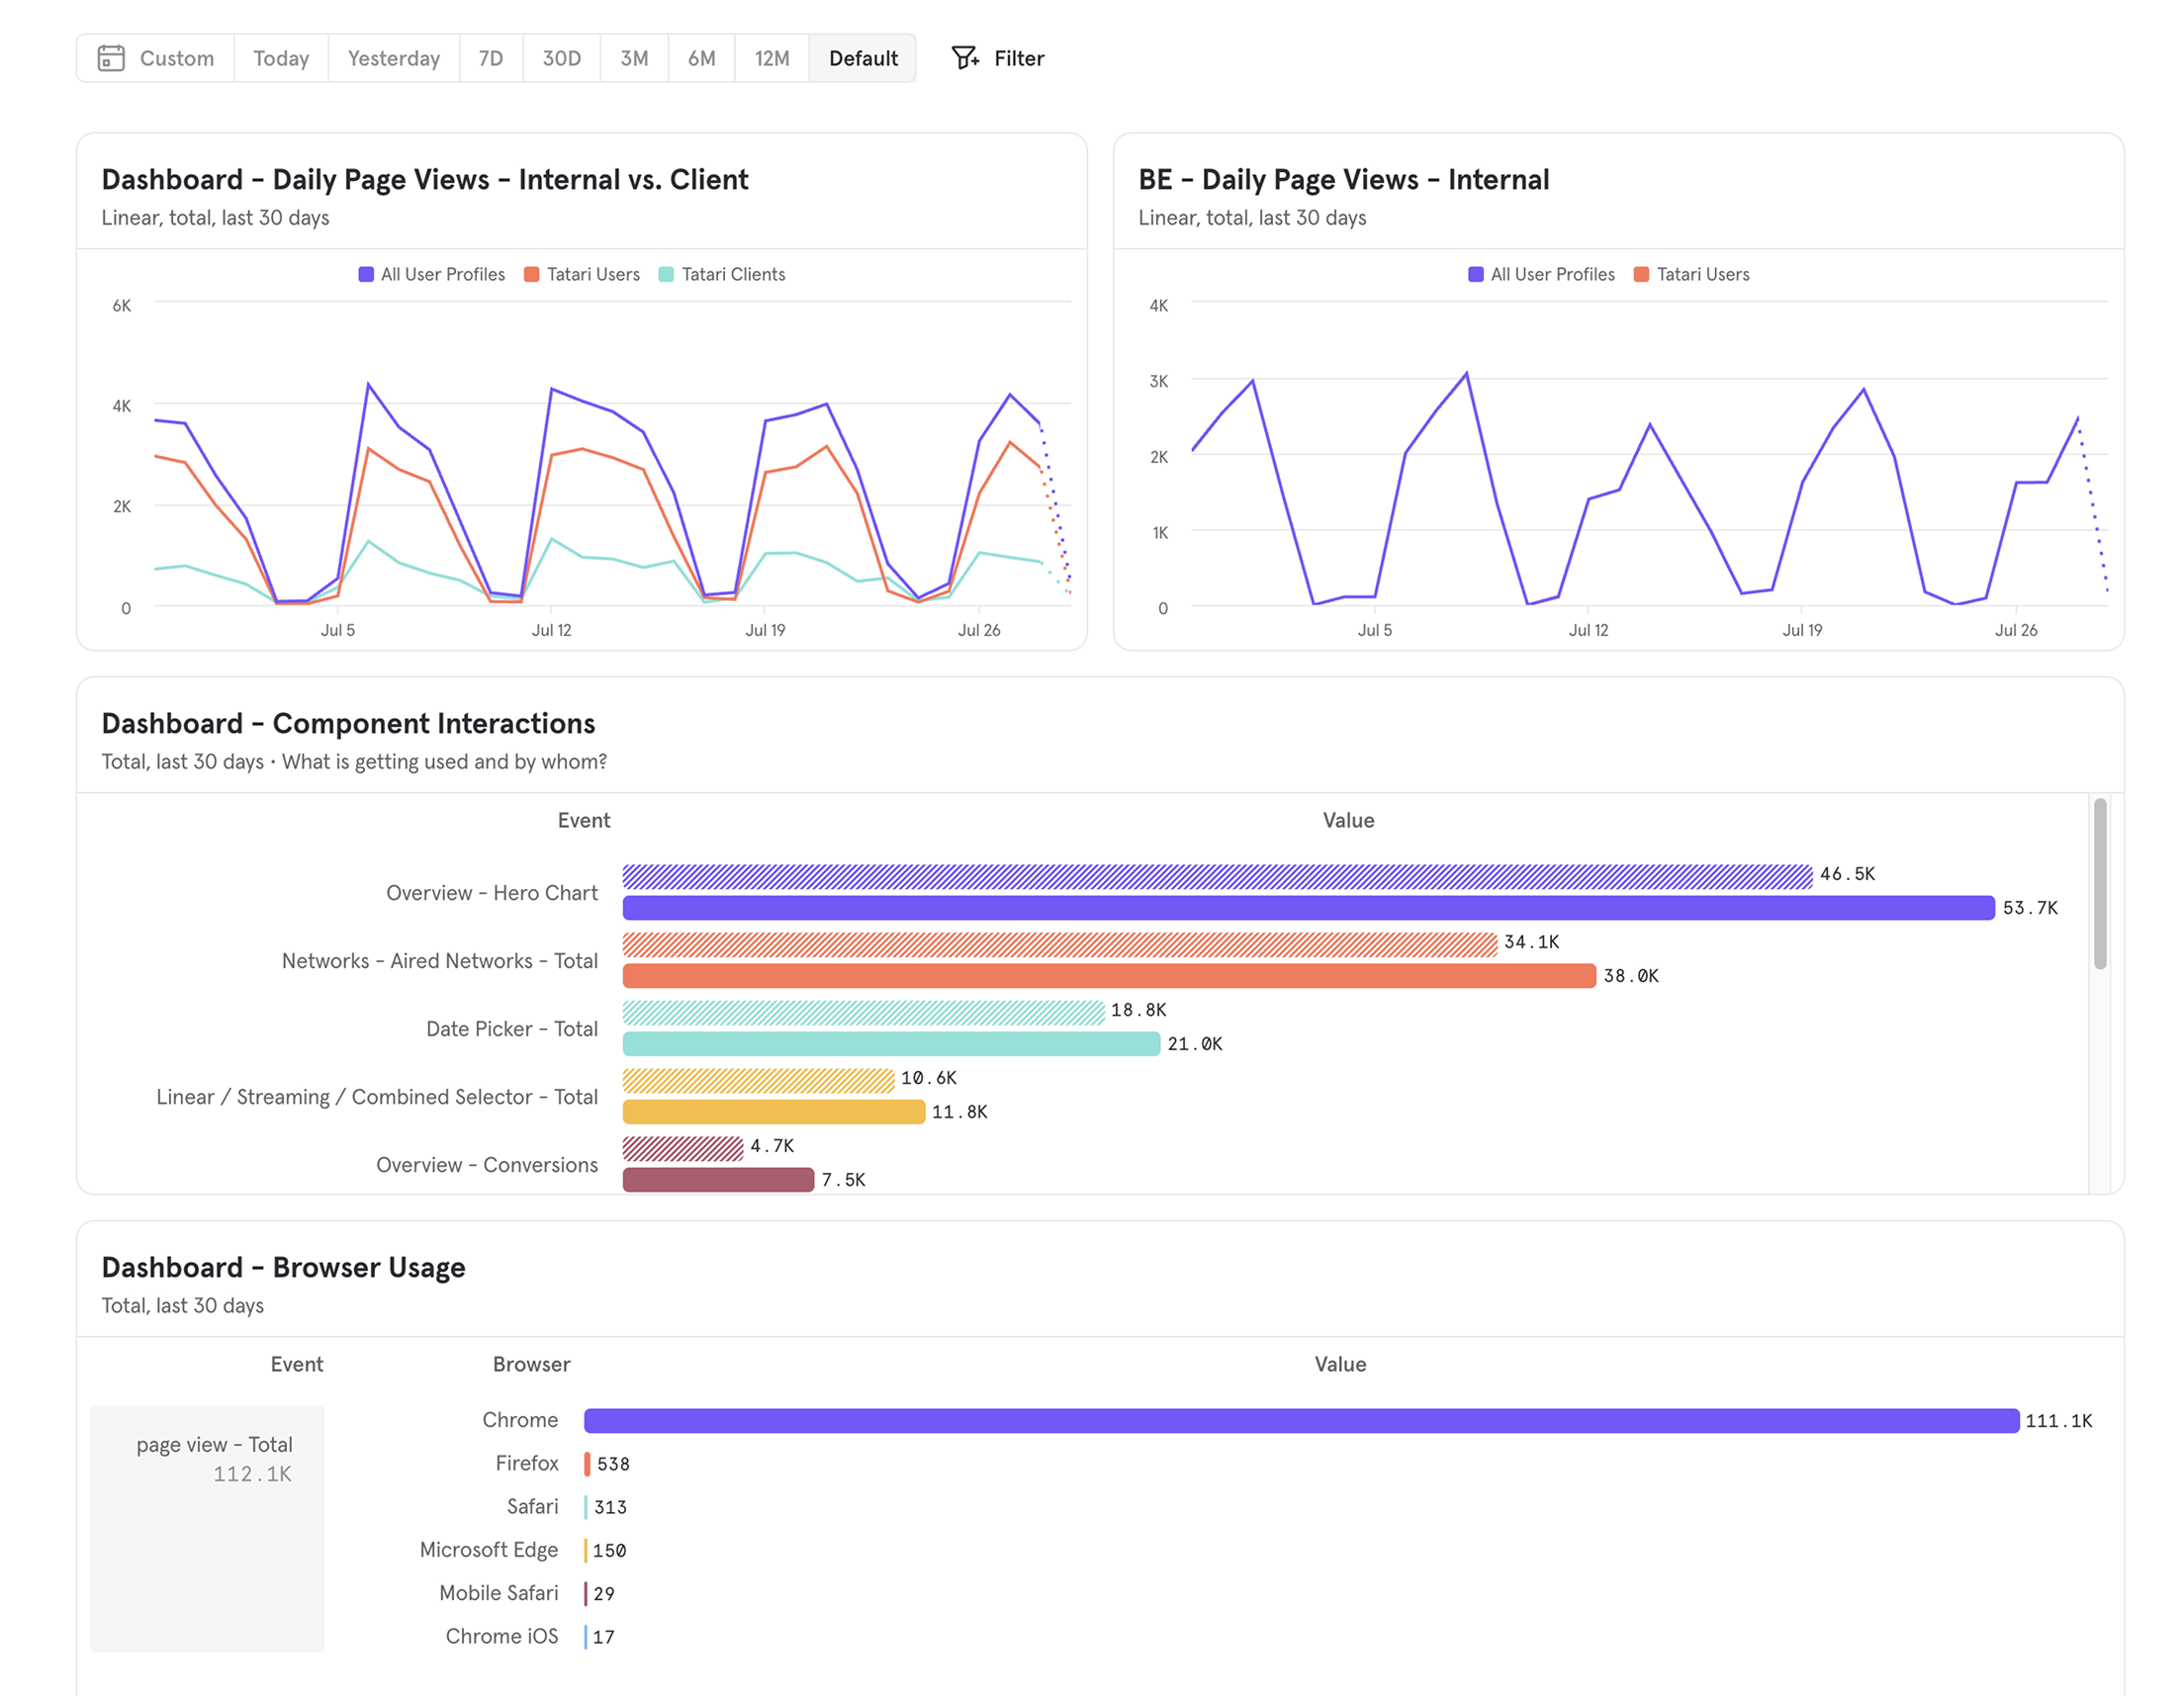
Task: Choose the Today range option
Action: [x=280, y=58]
